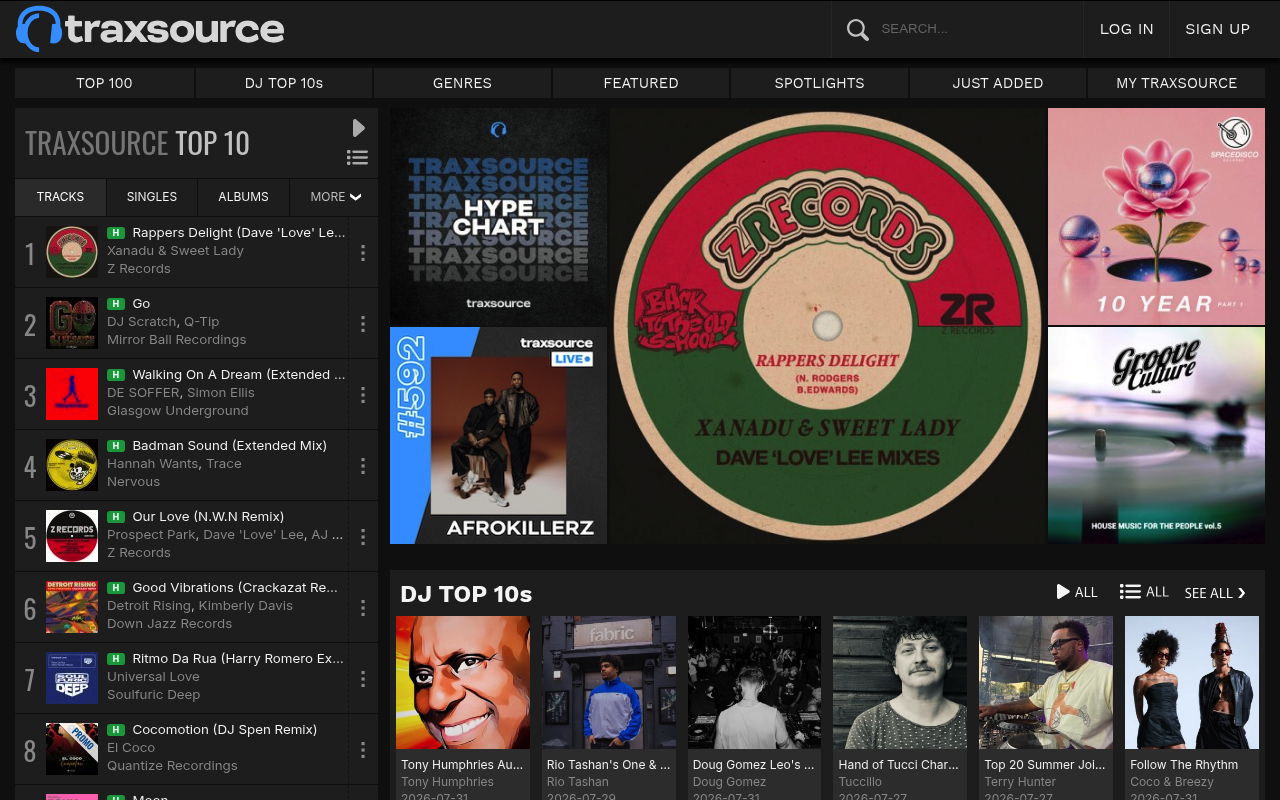The height and width of the screenshot is (800, 1280).
Task: Click the SIGN UP button
Action: [1218, 29]
